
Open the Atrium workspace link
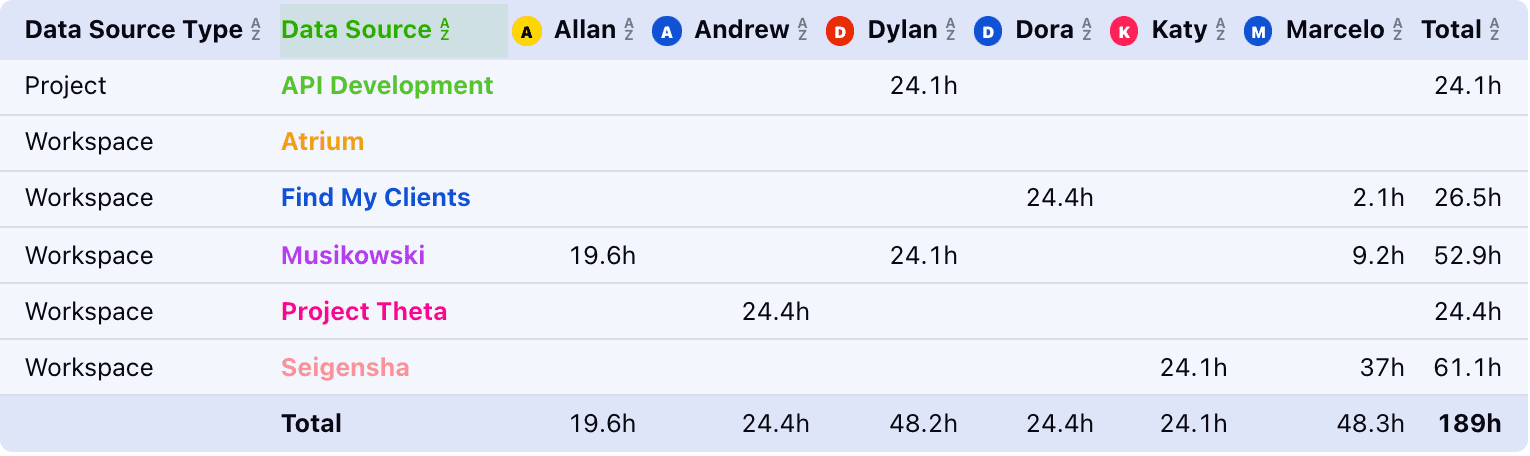pos(322,142)
